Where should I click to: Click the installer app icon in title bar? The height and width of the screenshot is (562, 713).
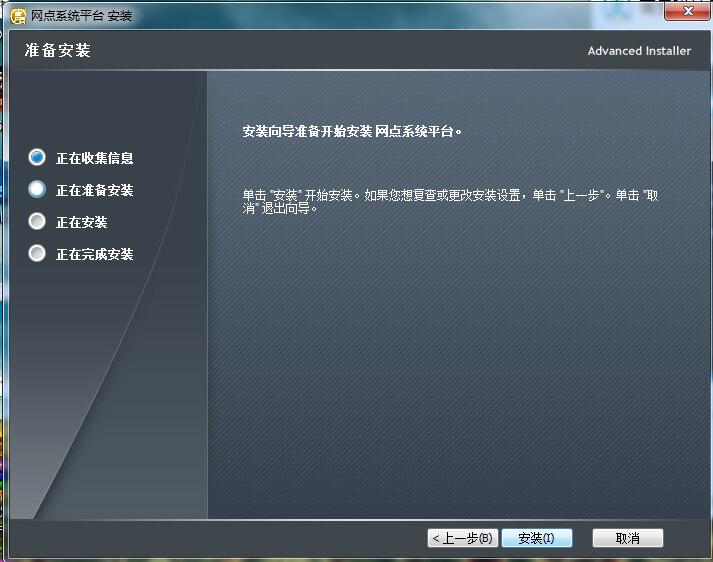click(17, 15)
